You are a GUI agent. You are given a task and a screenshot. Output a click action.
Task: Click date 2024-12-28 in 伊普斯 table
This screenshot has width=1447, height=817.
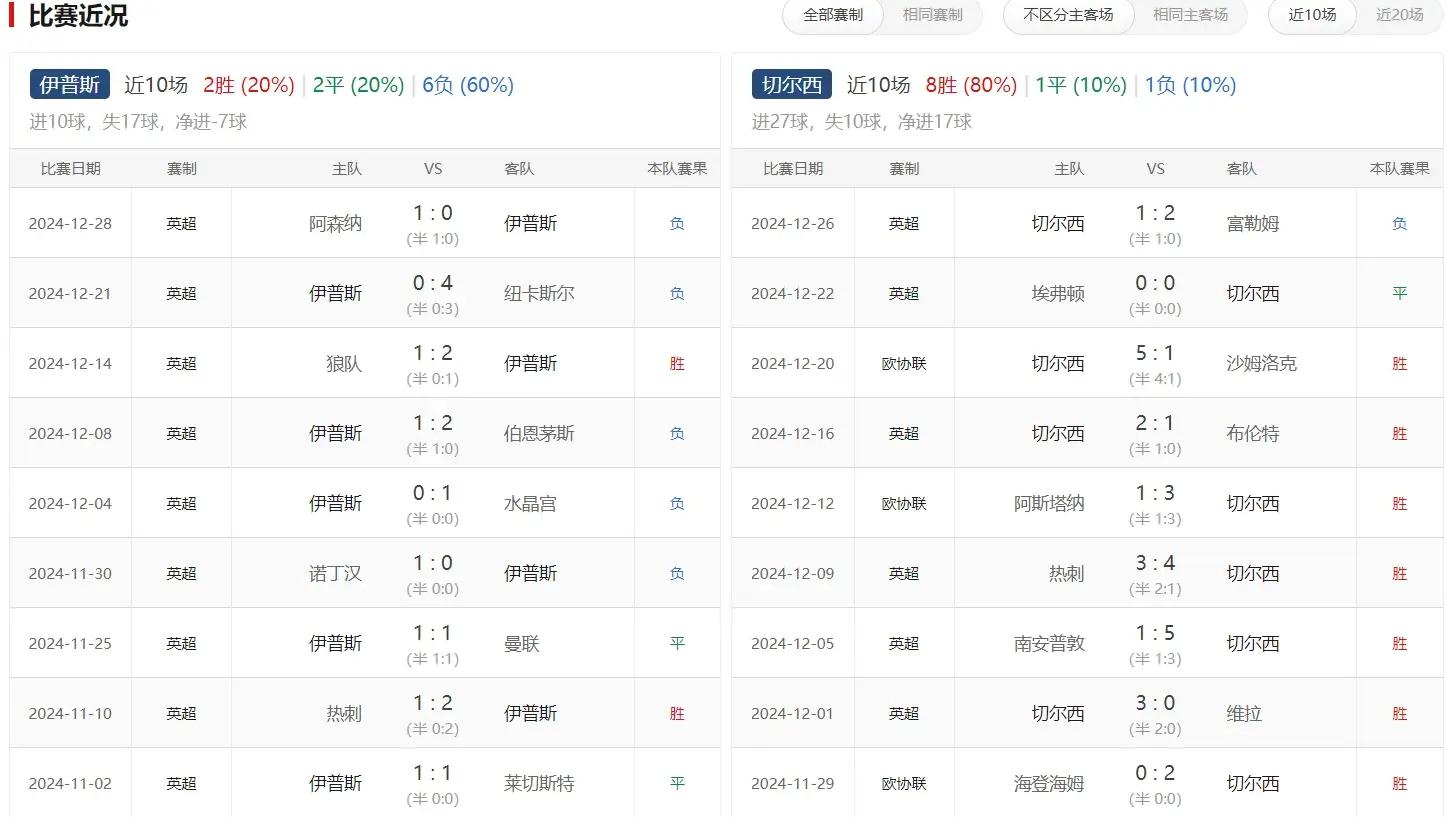(x=70, y=223)
